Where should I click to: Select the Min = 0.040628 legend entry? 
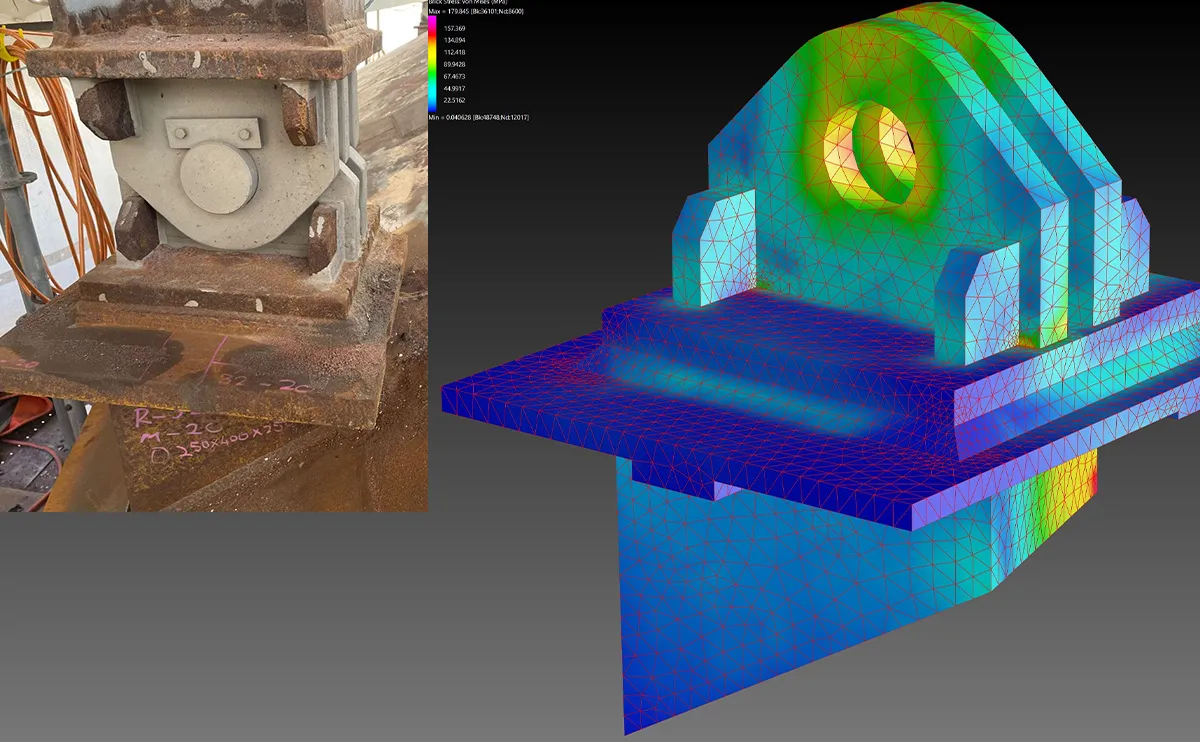[478, 117]
